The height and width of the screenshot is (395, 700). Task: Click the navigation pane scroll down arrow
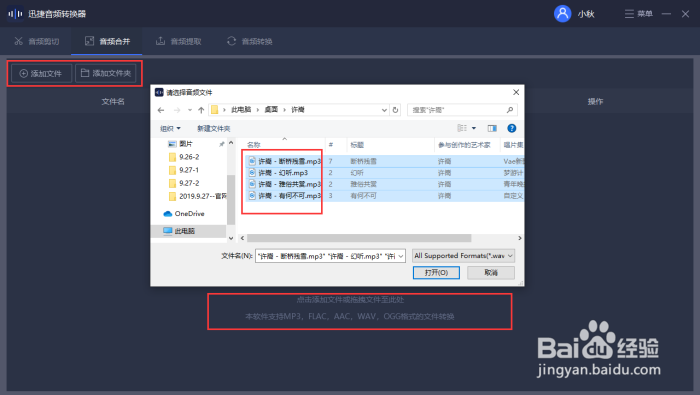(x=231, y=238)
